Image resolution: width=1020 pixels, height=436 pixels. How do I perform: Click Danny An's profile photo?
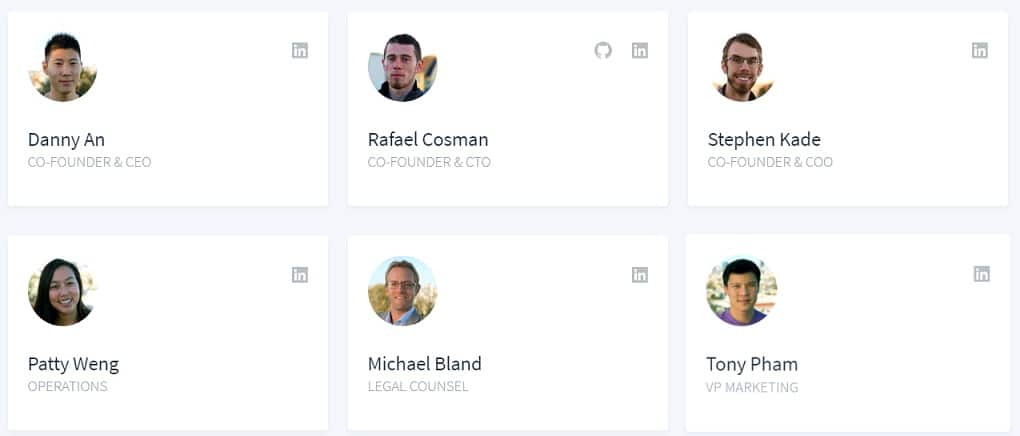[x=63, y=67]
